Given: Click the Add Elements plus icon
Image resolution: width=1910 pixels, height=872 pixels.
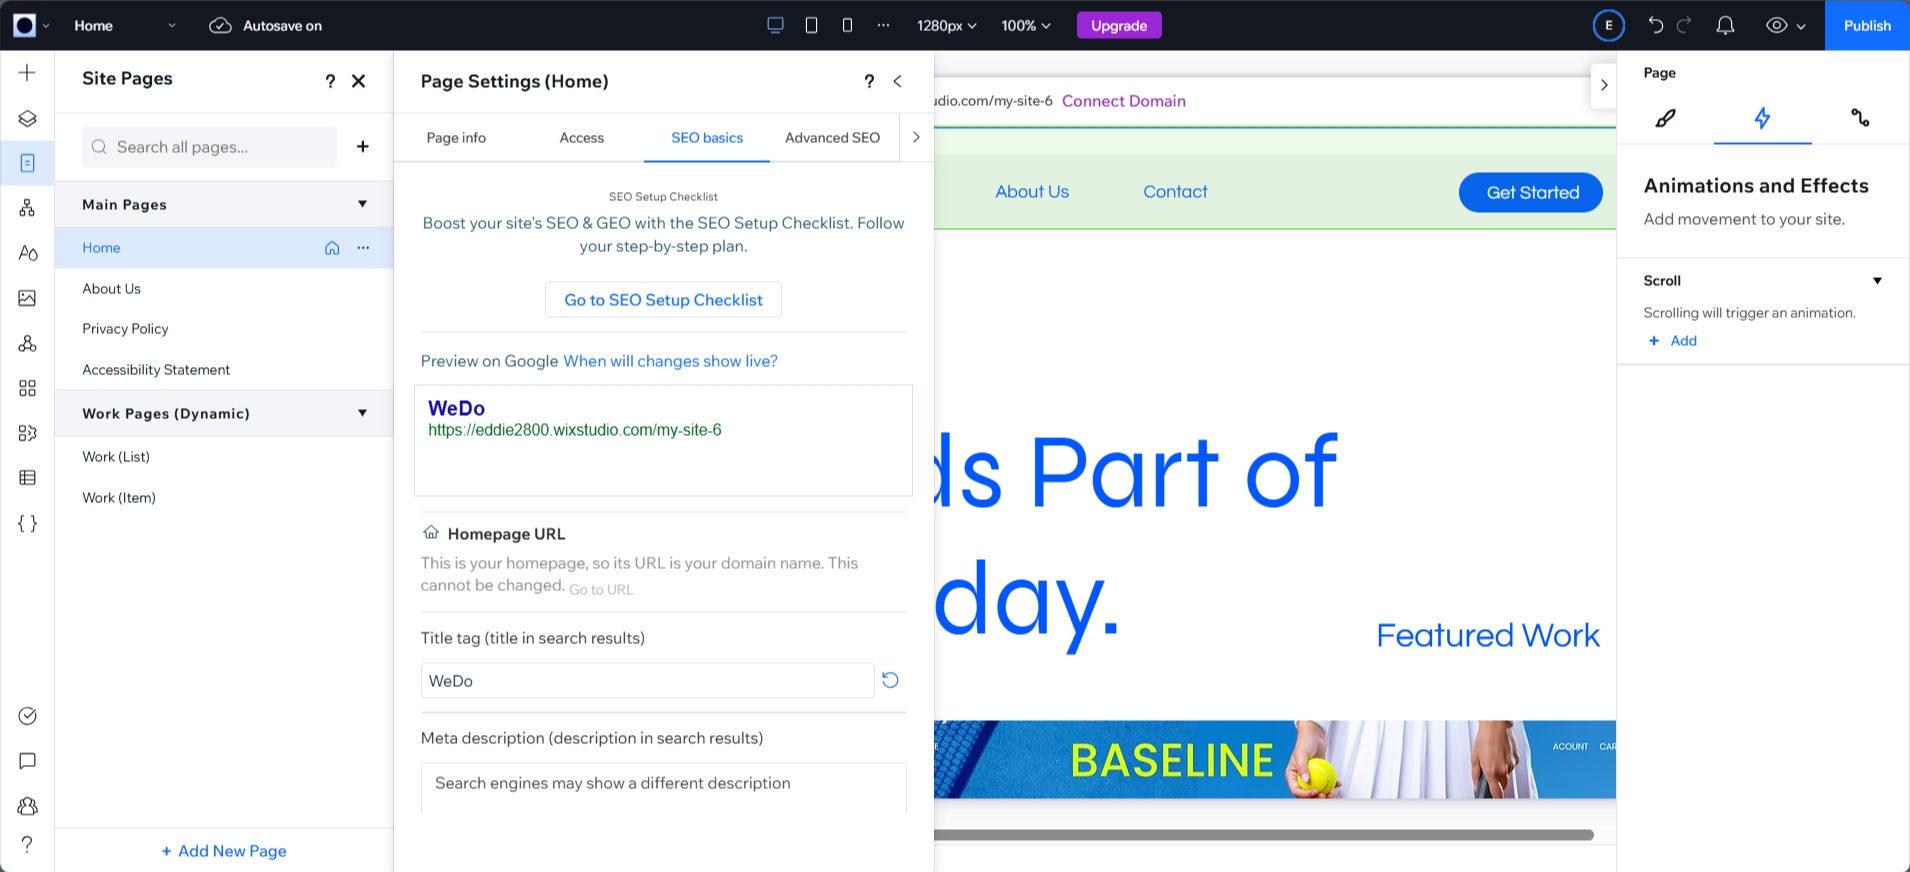Looking at the screenshot, I should click(27, 73).
